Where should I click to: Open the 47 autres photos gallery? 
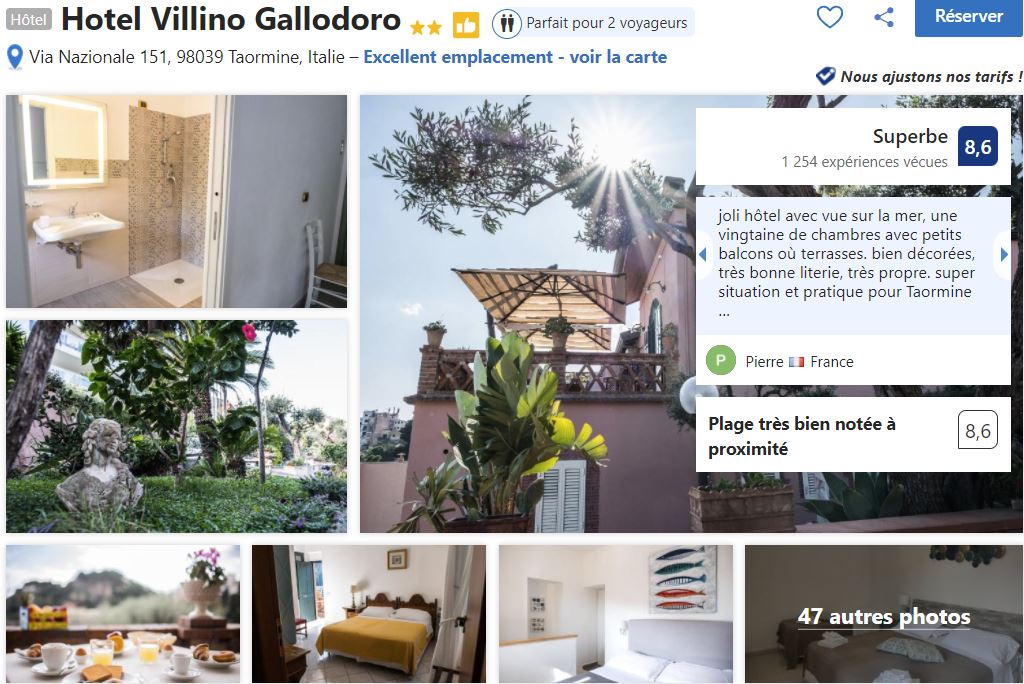(884, 614)
